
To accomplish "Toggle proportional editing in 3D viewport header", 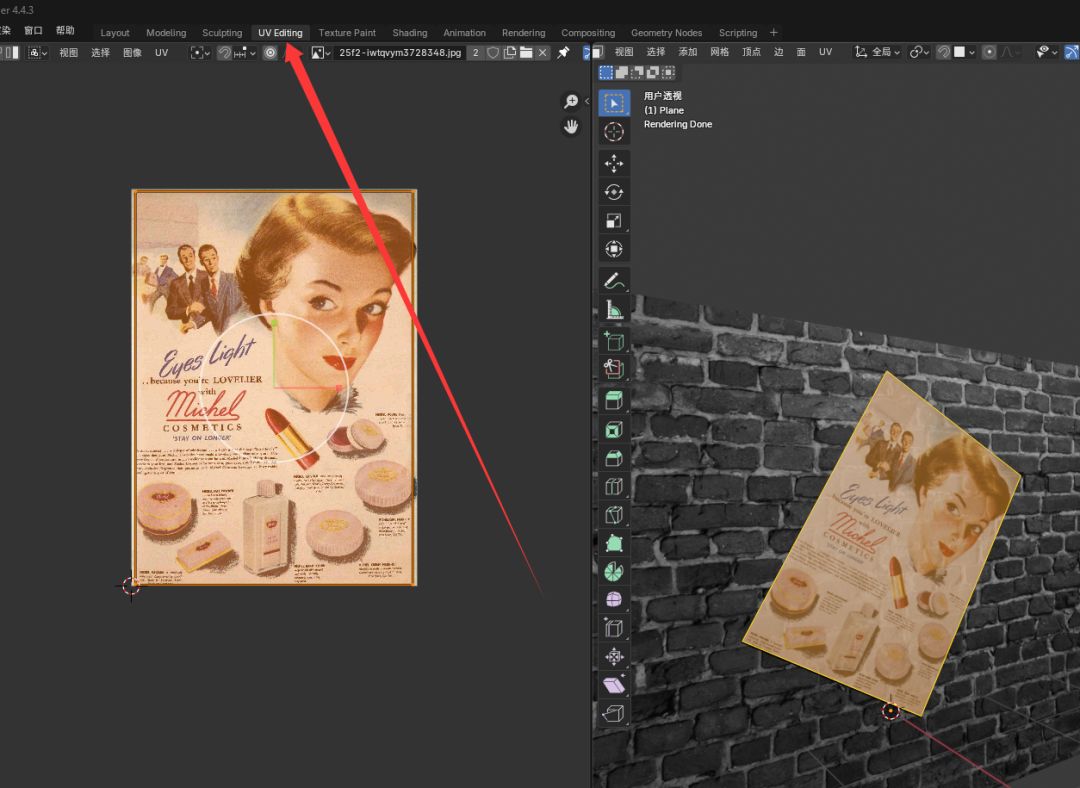I will 989,52.
